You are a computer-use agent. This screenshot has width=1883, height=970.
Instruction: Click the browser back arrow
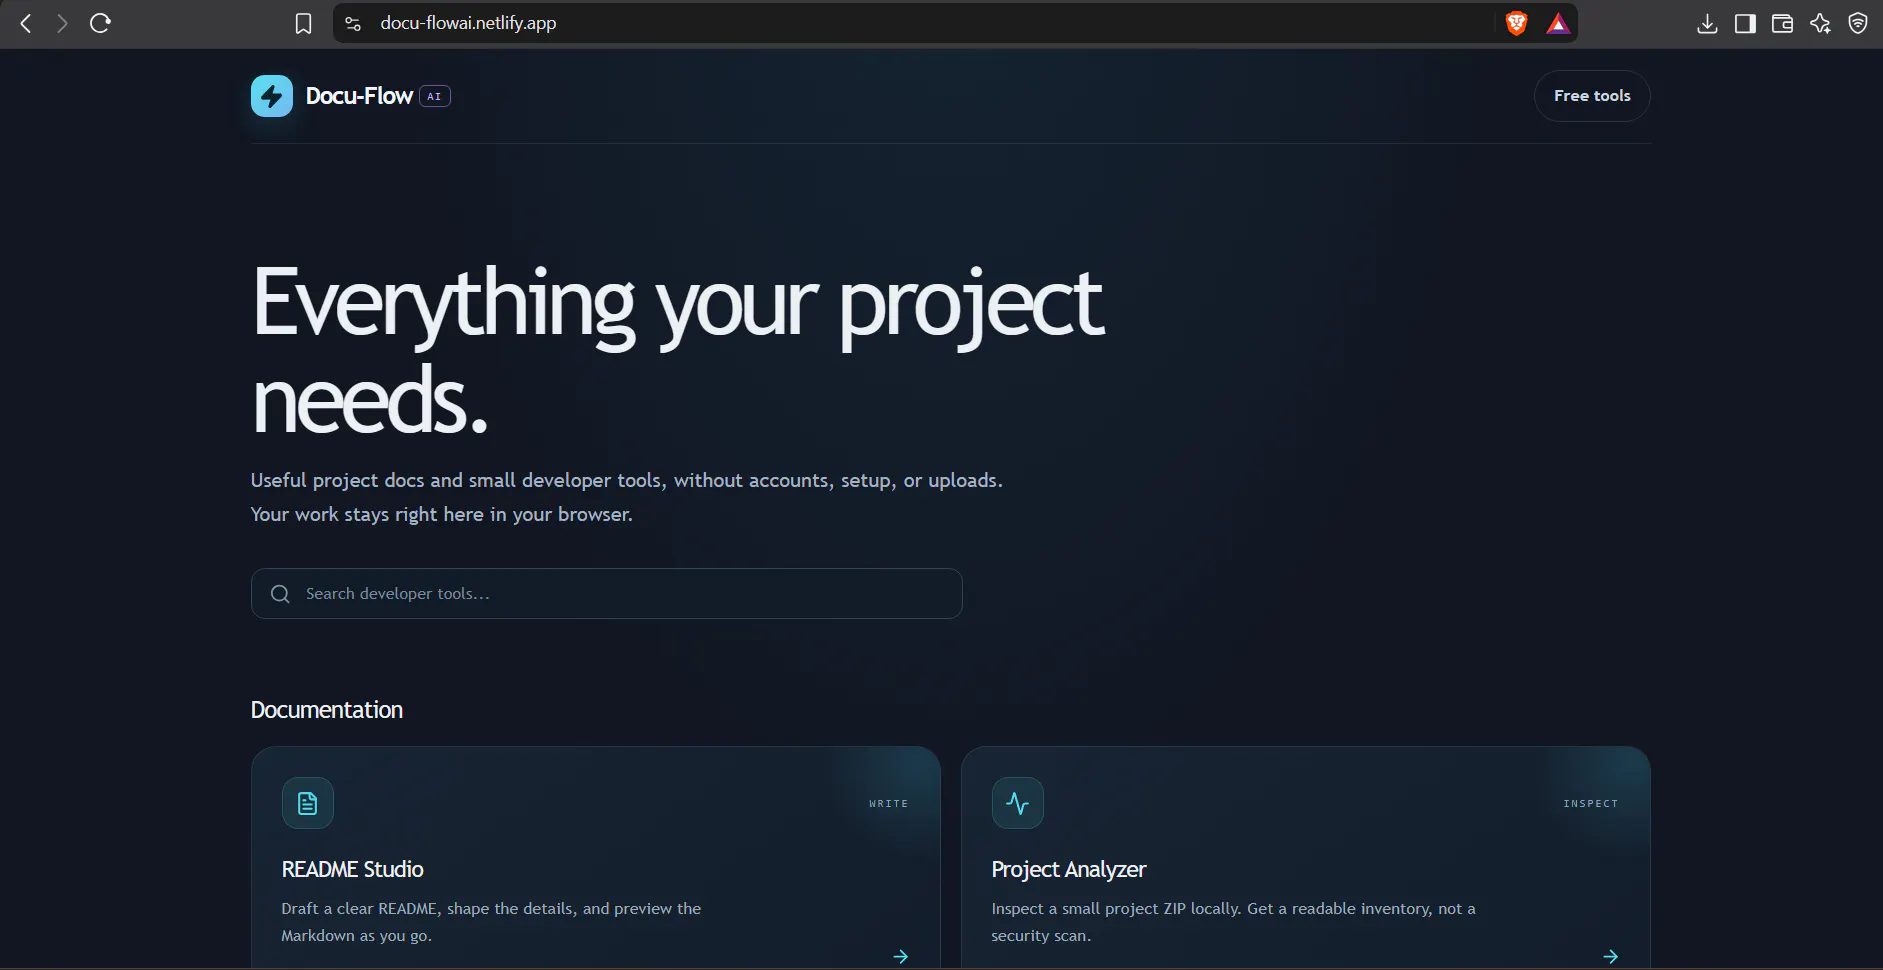click(26, 23)
